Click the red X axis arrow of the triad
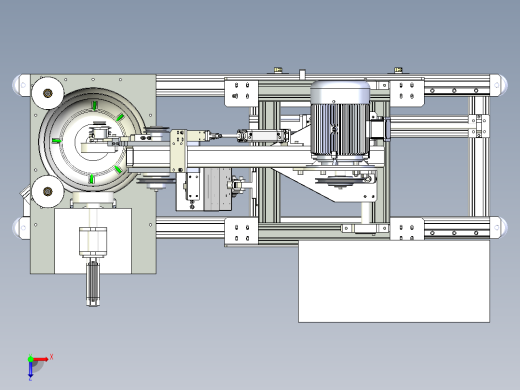This screenshot has width=520, height=390. tap(41, 359)
